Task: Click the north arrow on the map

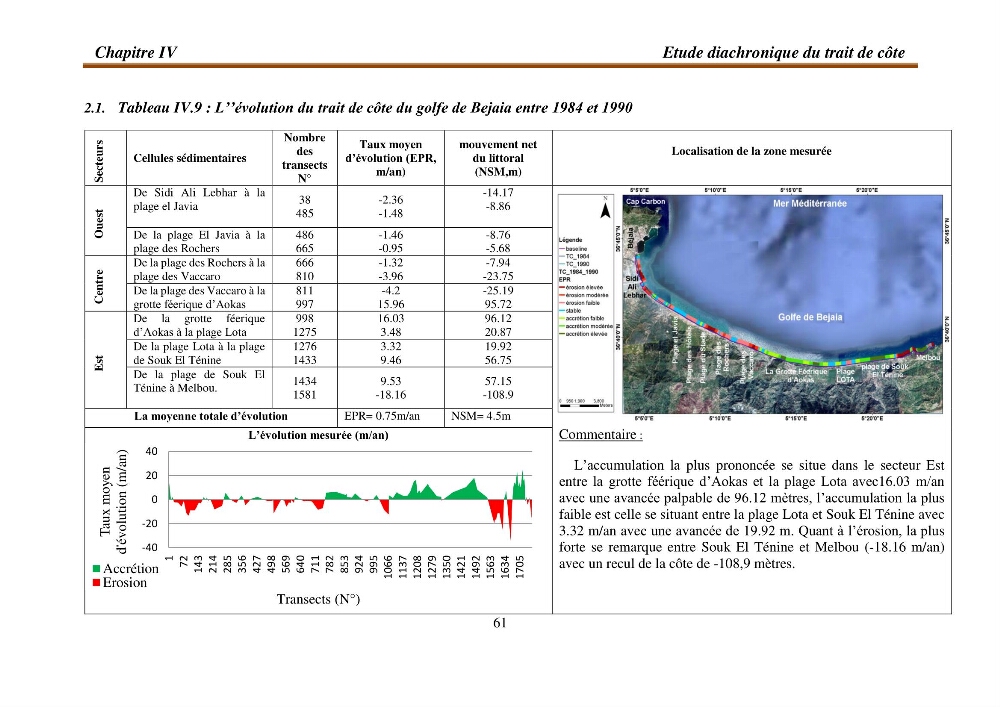Action: 605,208
